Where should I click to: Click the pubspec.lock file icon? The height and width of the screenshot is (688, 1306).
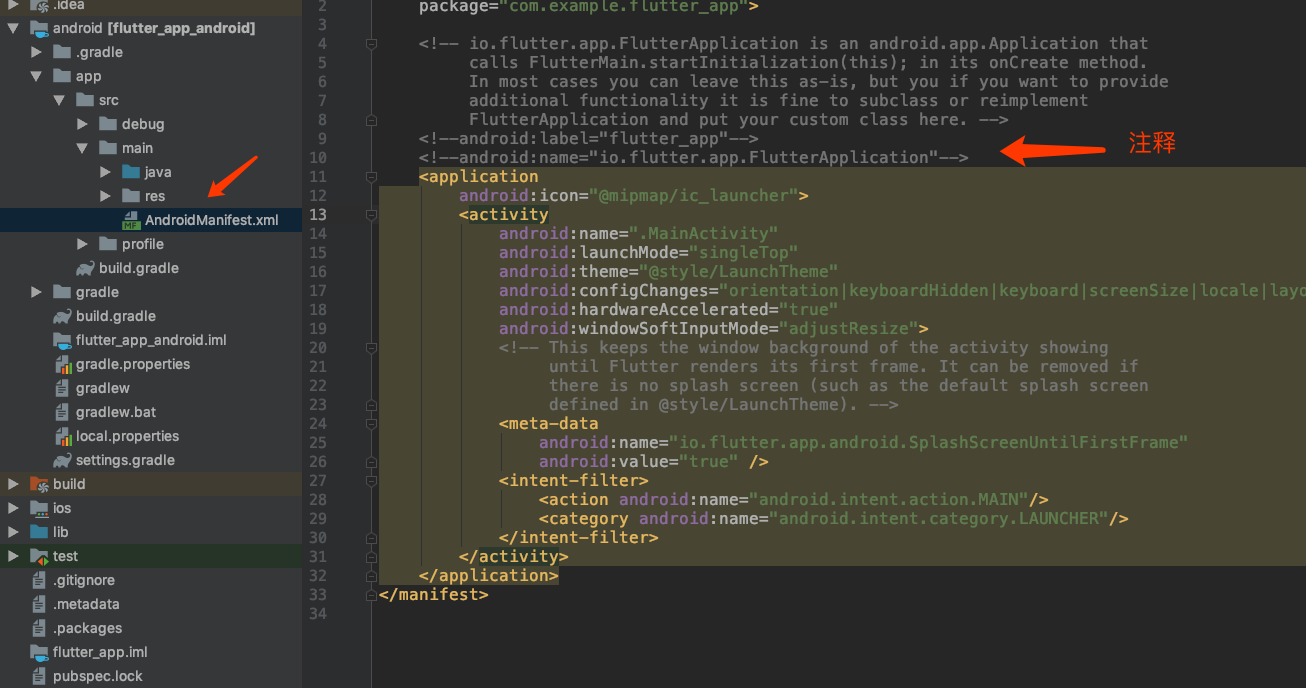pos(39,676)
